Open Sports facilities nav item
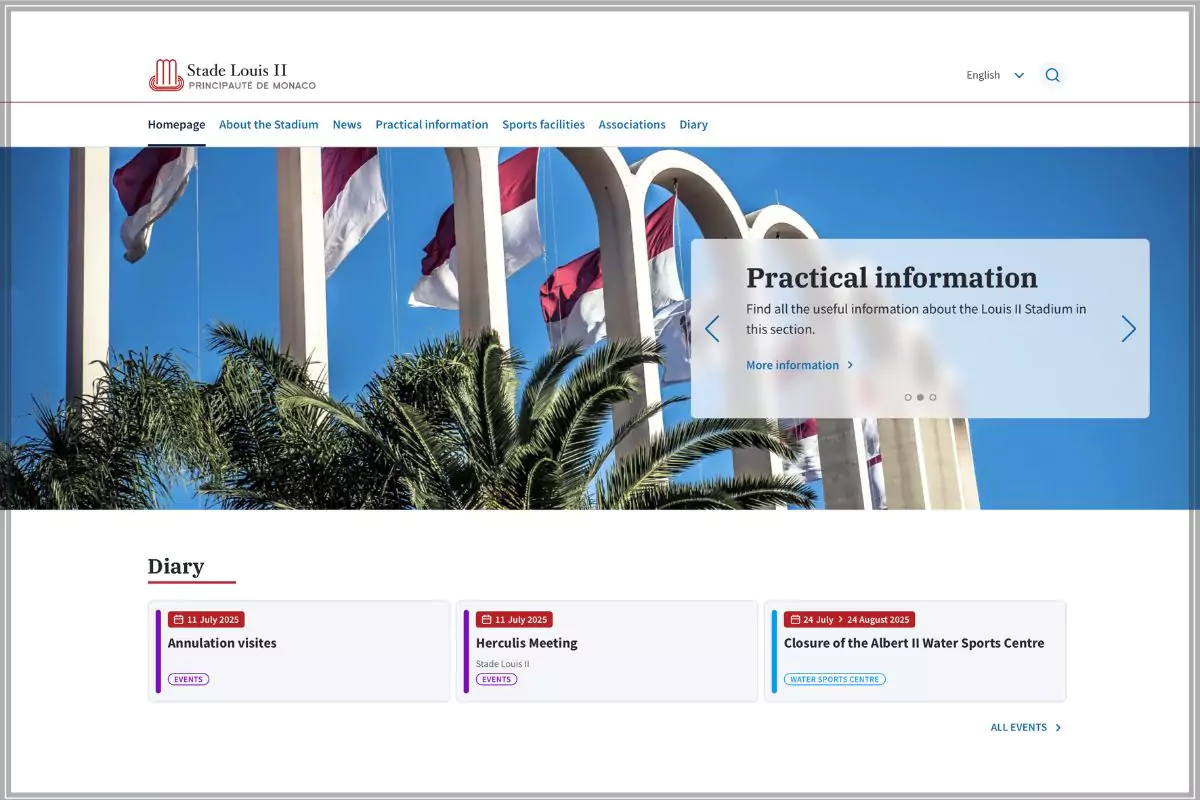Viewport: 1200px width, 800px height. [544, 125]
